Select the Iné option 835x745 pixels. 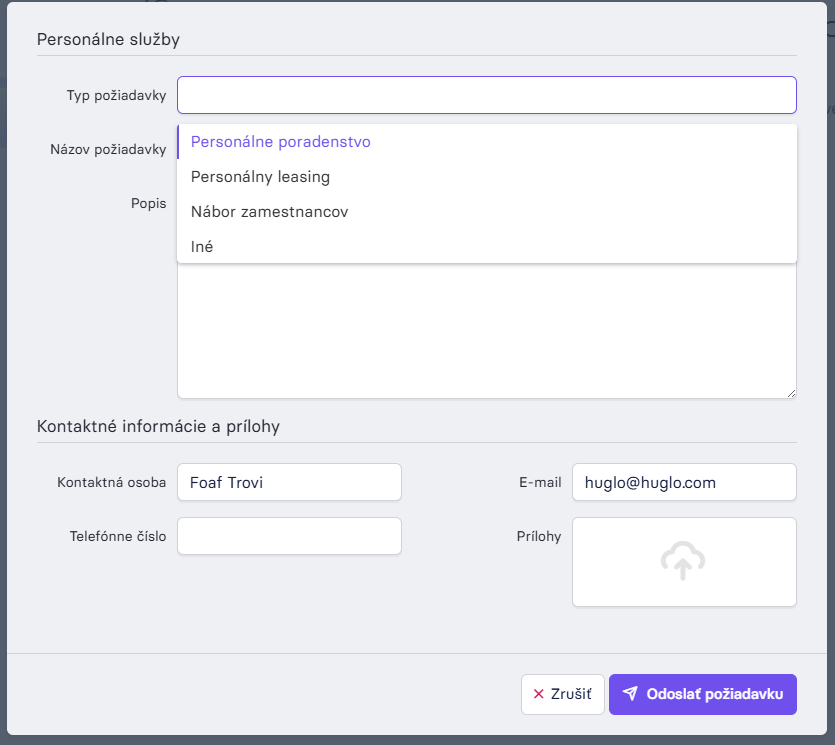click(x=487, y=247)
